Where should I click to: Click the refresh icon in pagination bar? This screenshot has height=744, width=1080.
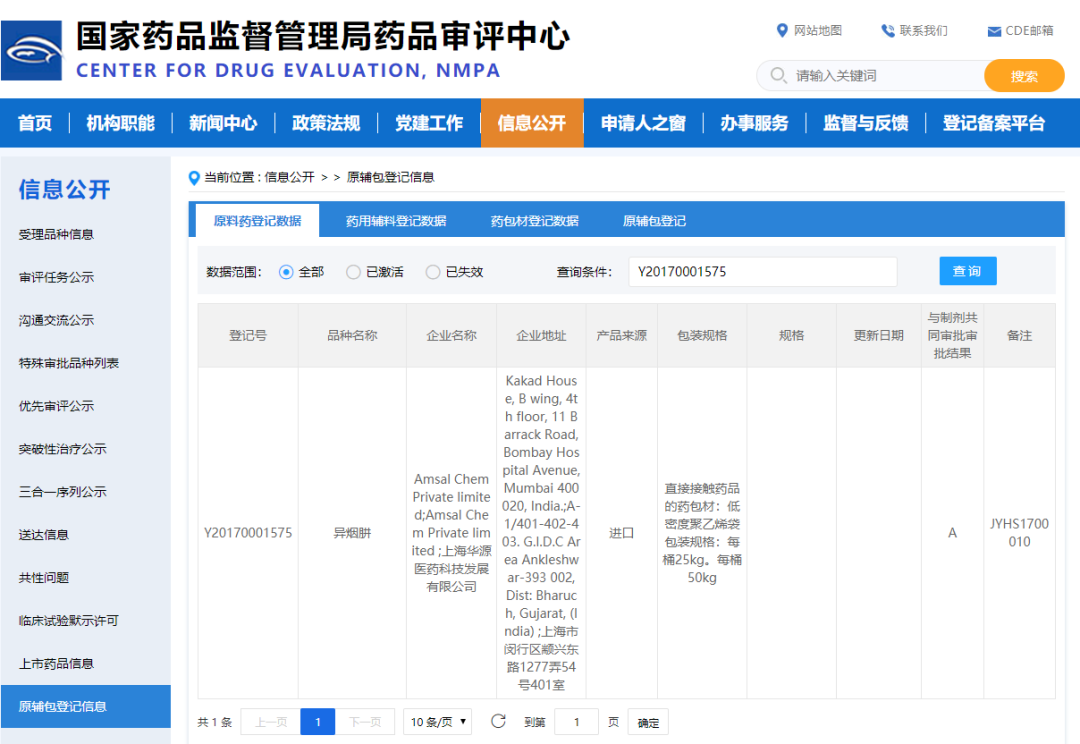tap(498, 721)
